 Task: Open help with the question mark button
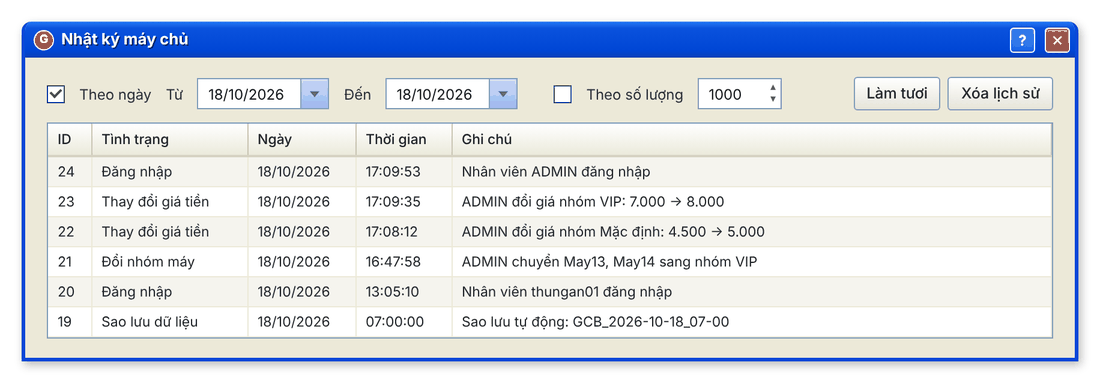pos(1022,41)
